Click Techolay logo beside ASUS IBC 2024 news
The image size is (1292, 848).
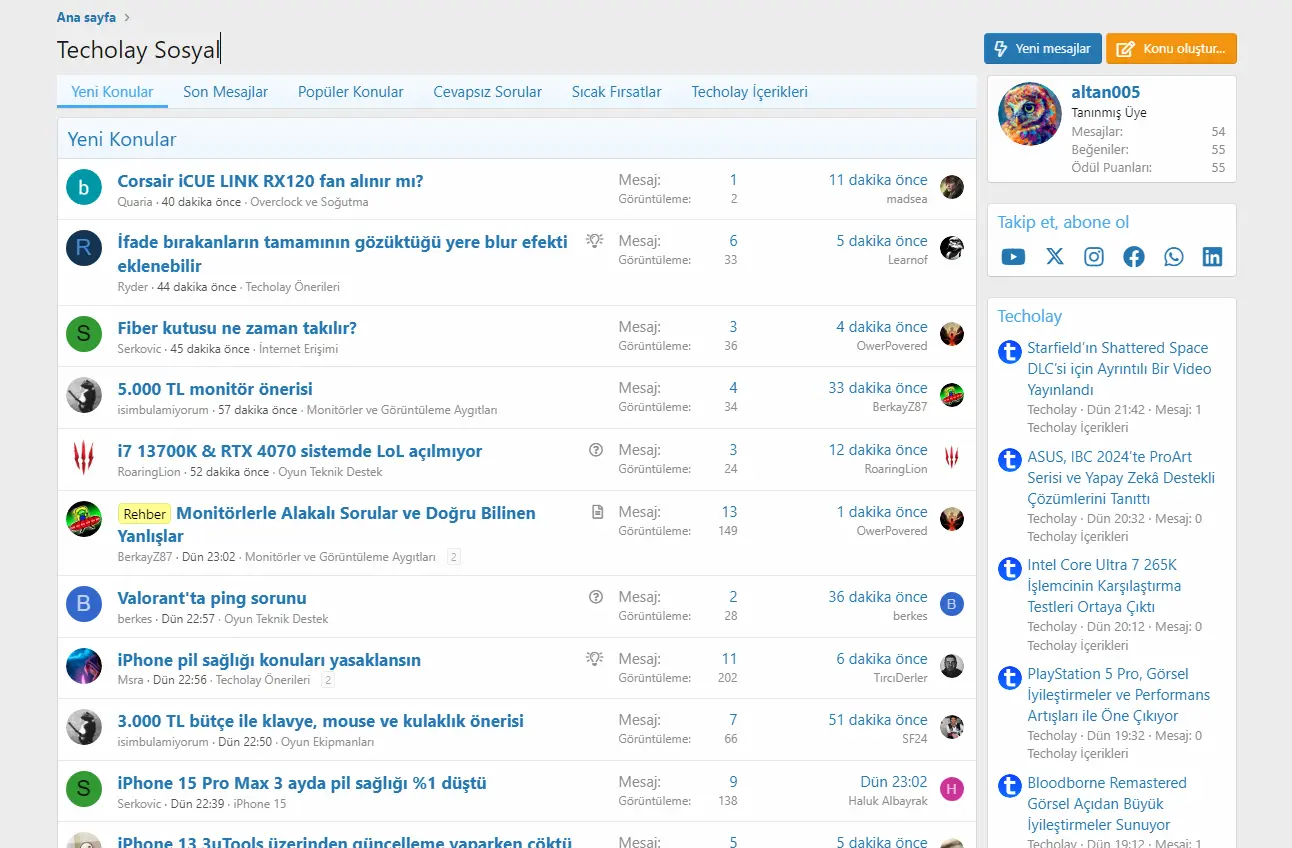[1010, 460]
